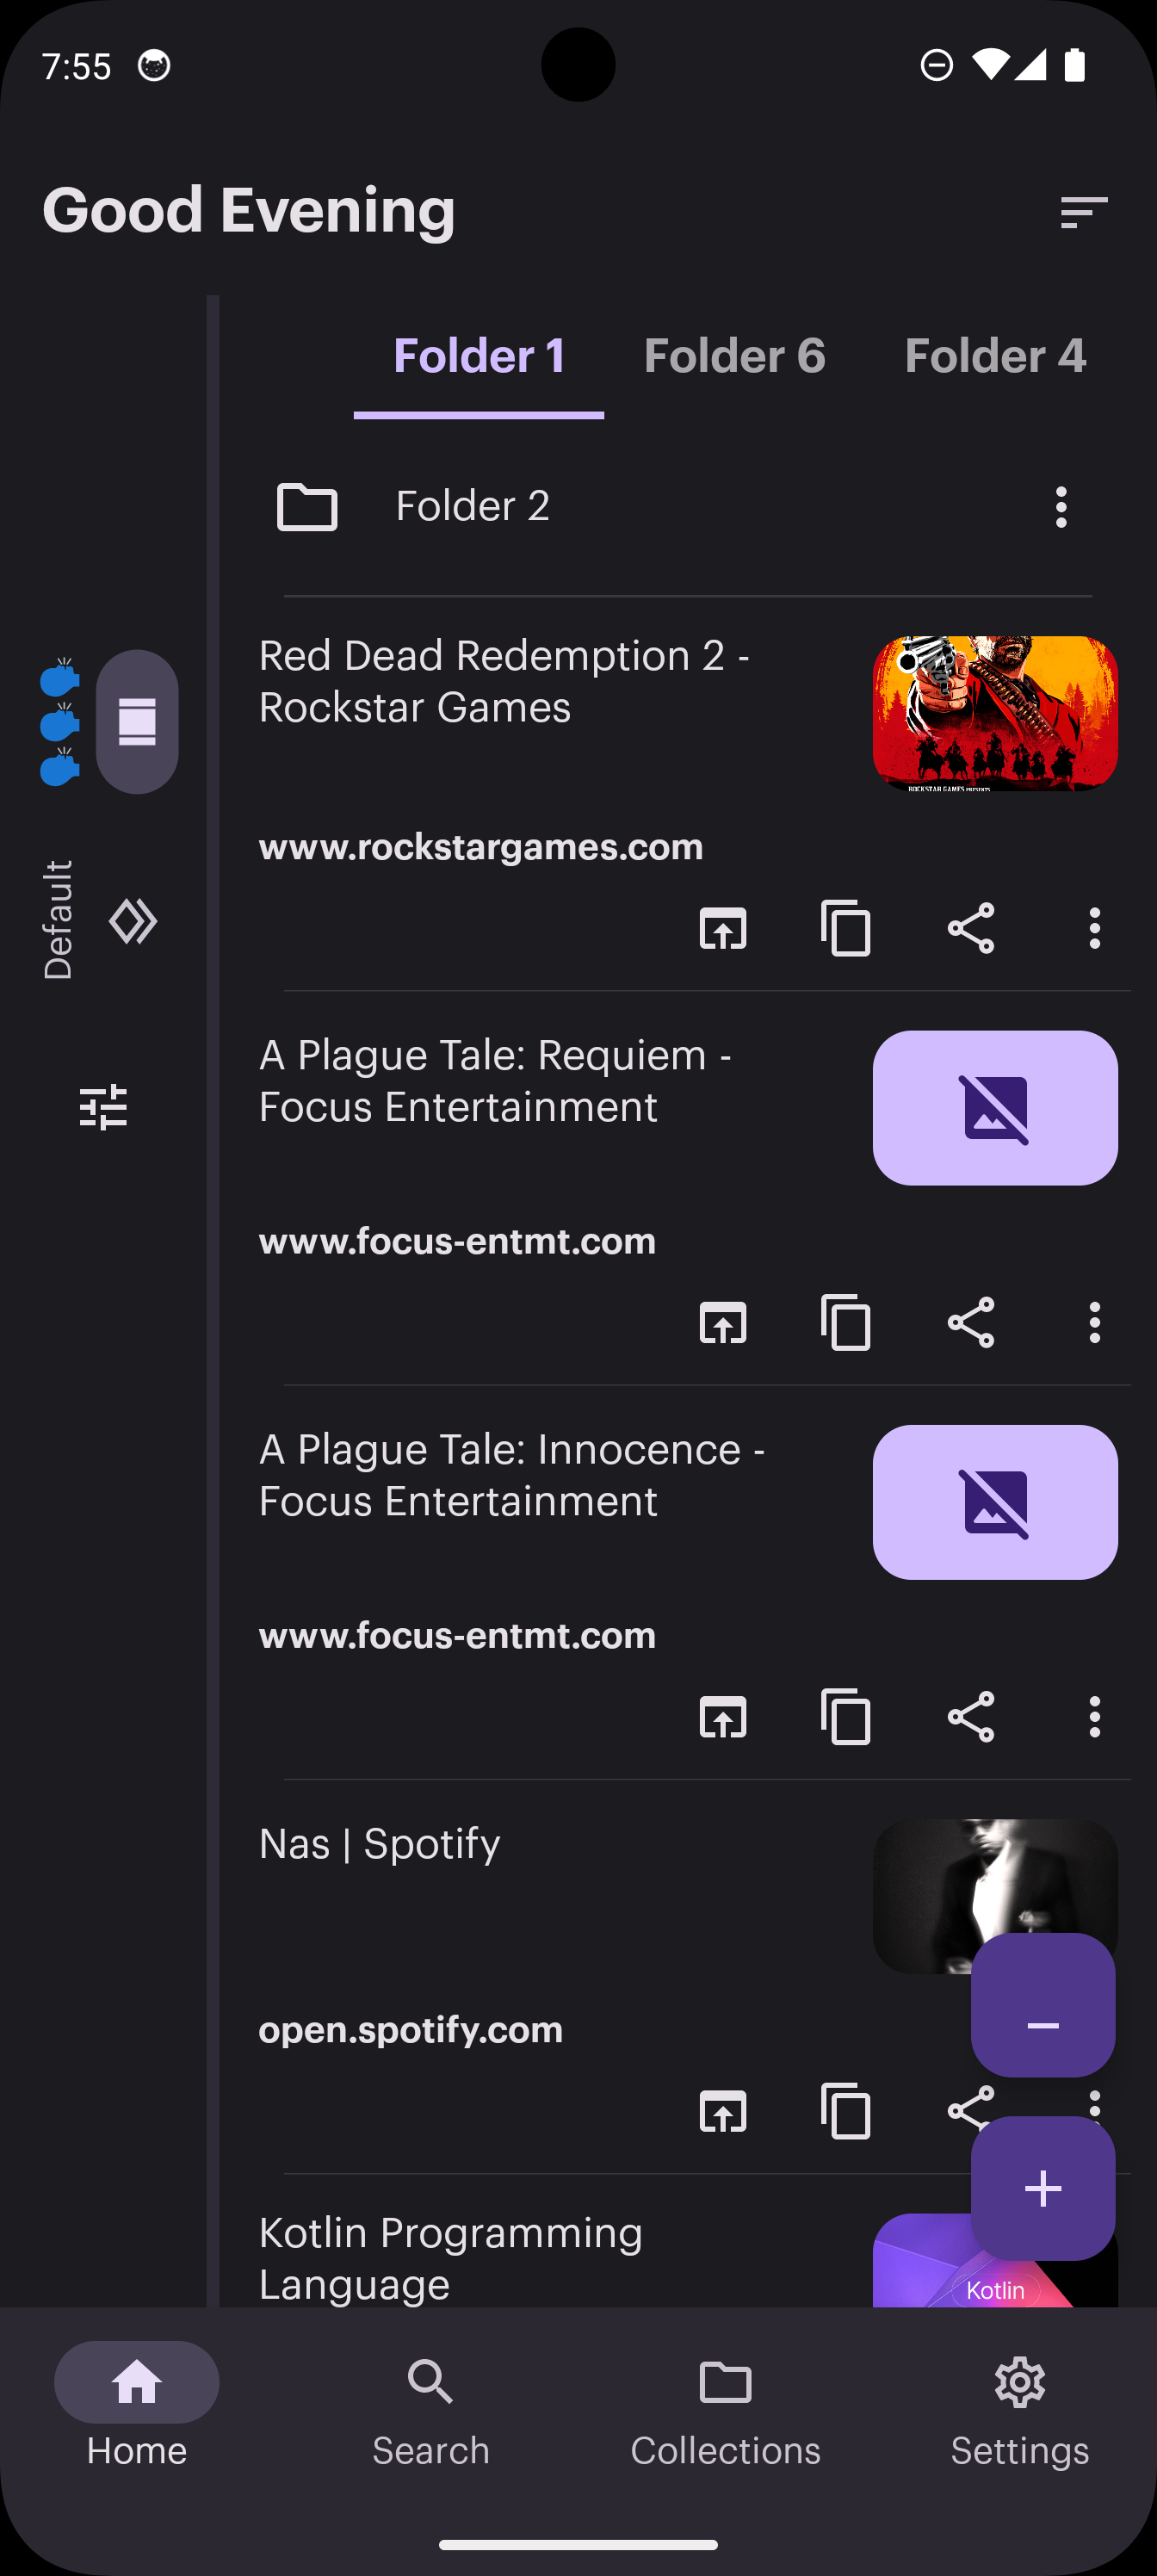Share the A Plague Tale: Innocence link
Image resolution: width=1157 pixels, height=2576 pixels.
pos(970,1717)
